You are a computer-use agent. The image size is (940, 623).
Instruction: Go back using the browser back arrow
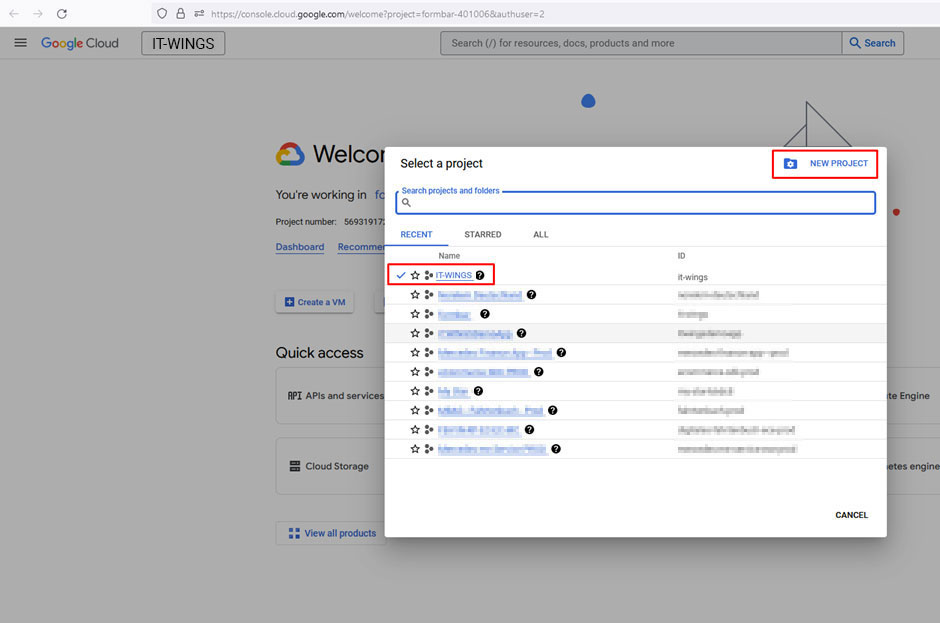pos(14,13)
